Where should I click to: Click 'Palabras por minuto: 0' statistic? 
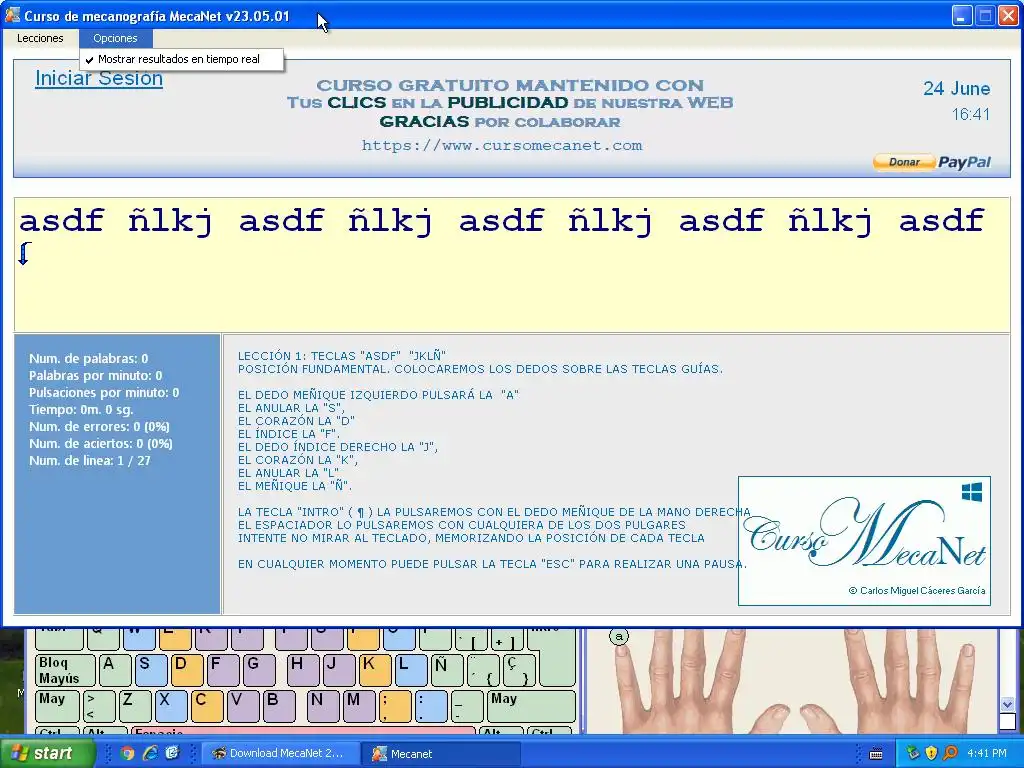click(x=95, y=376)
